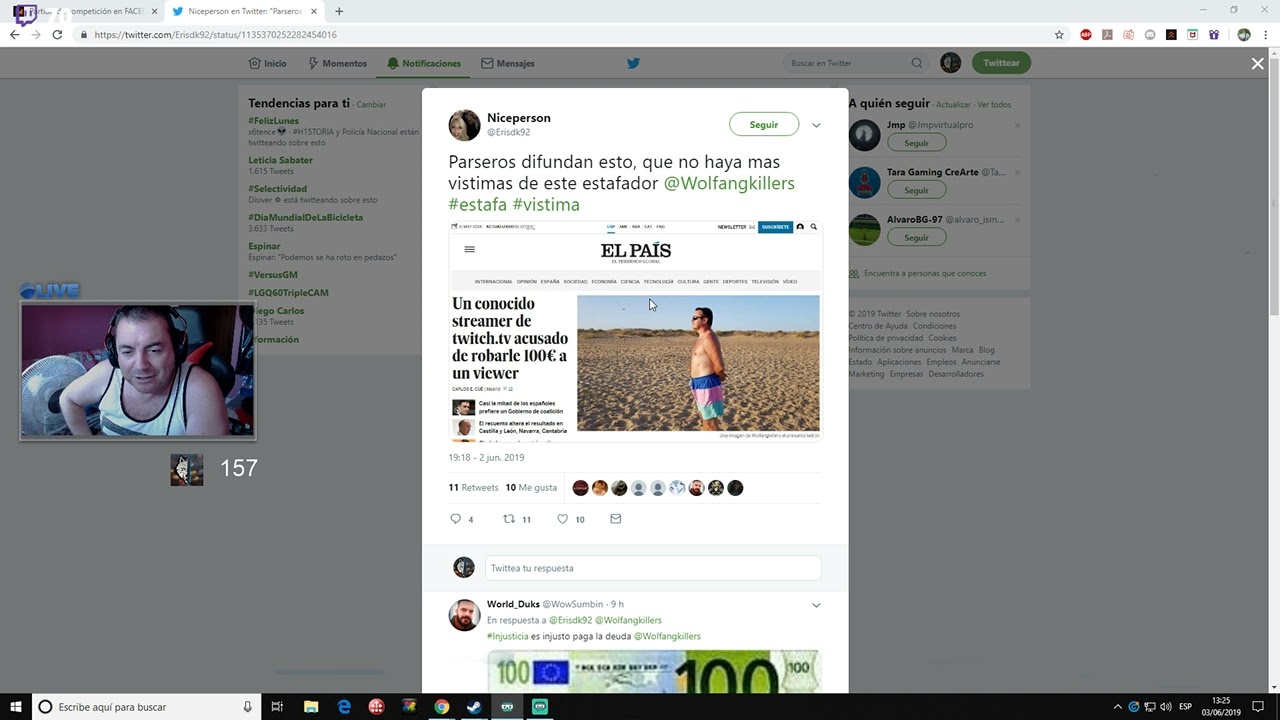Send tweet via direct message envelope icon
Viewport: 1280px width, 720px height.
pos(615,519)
